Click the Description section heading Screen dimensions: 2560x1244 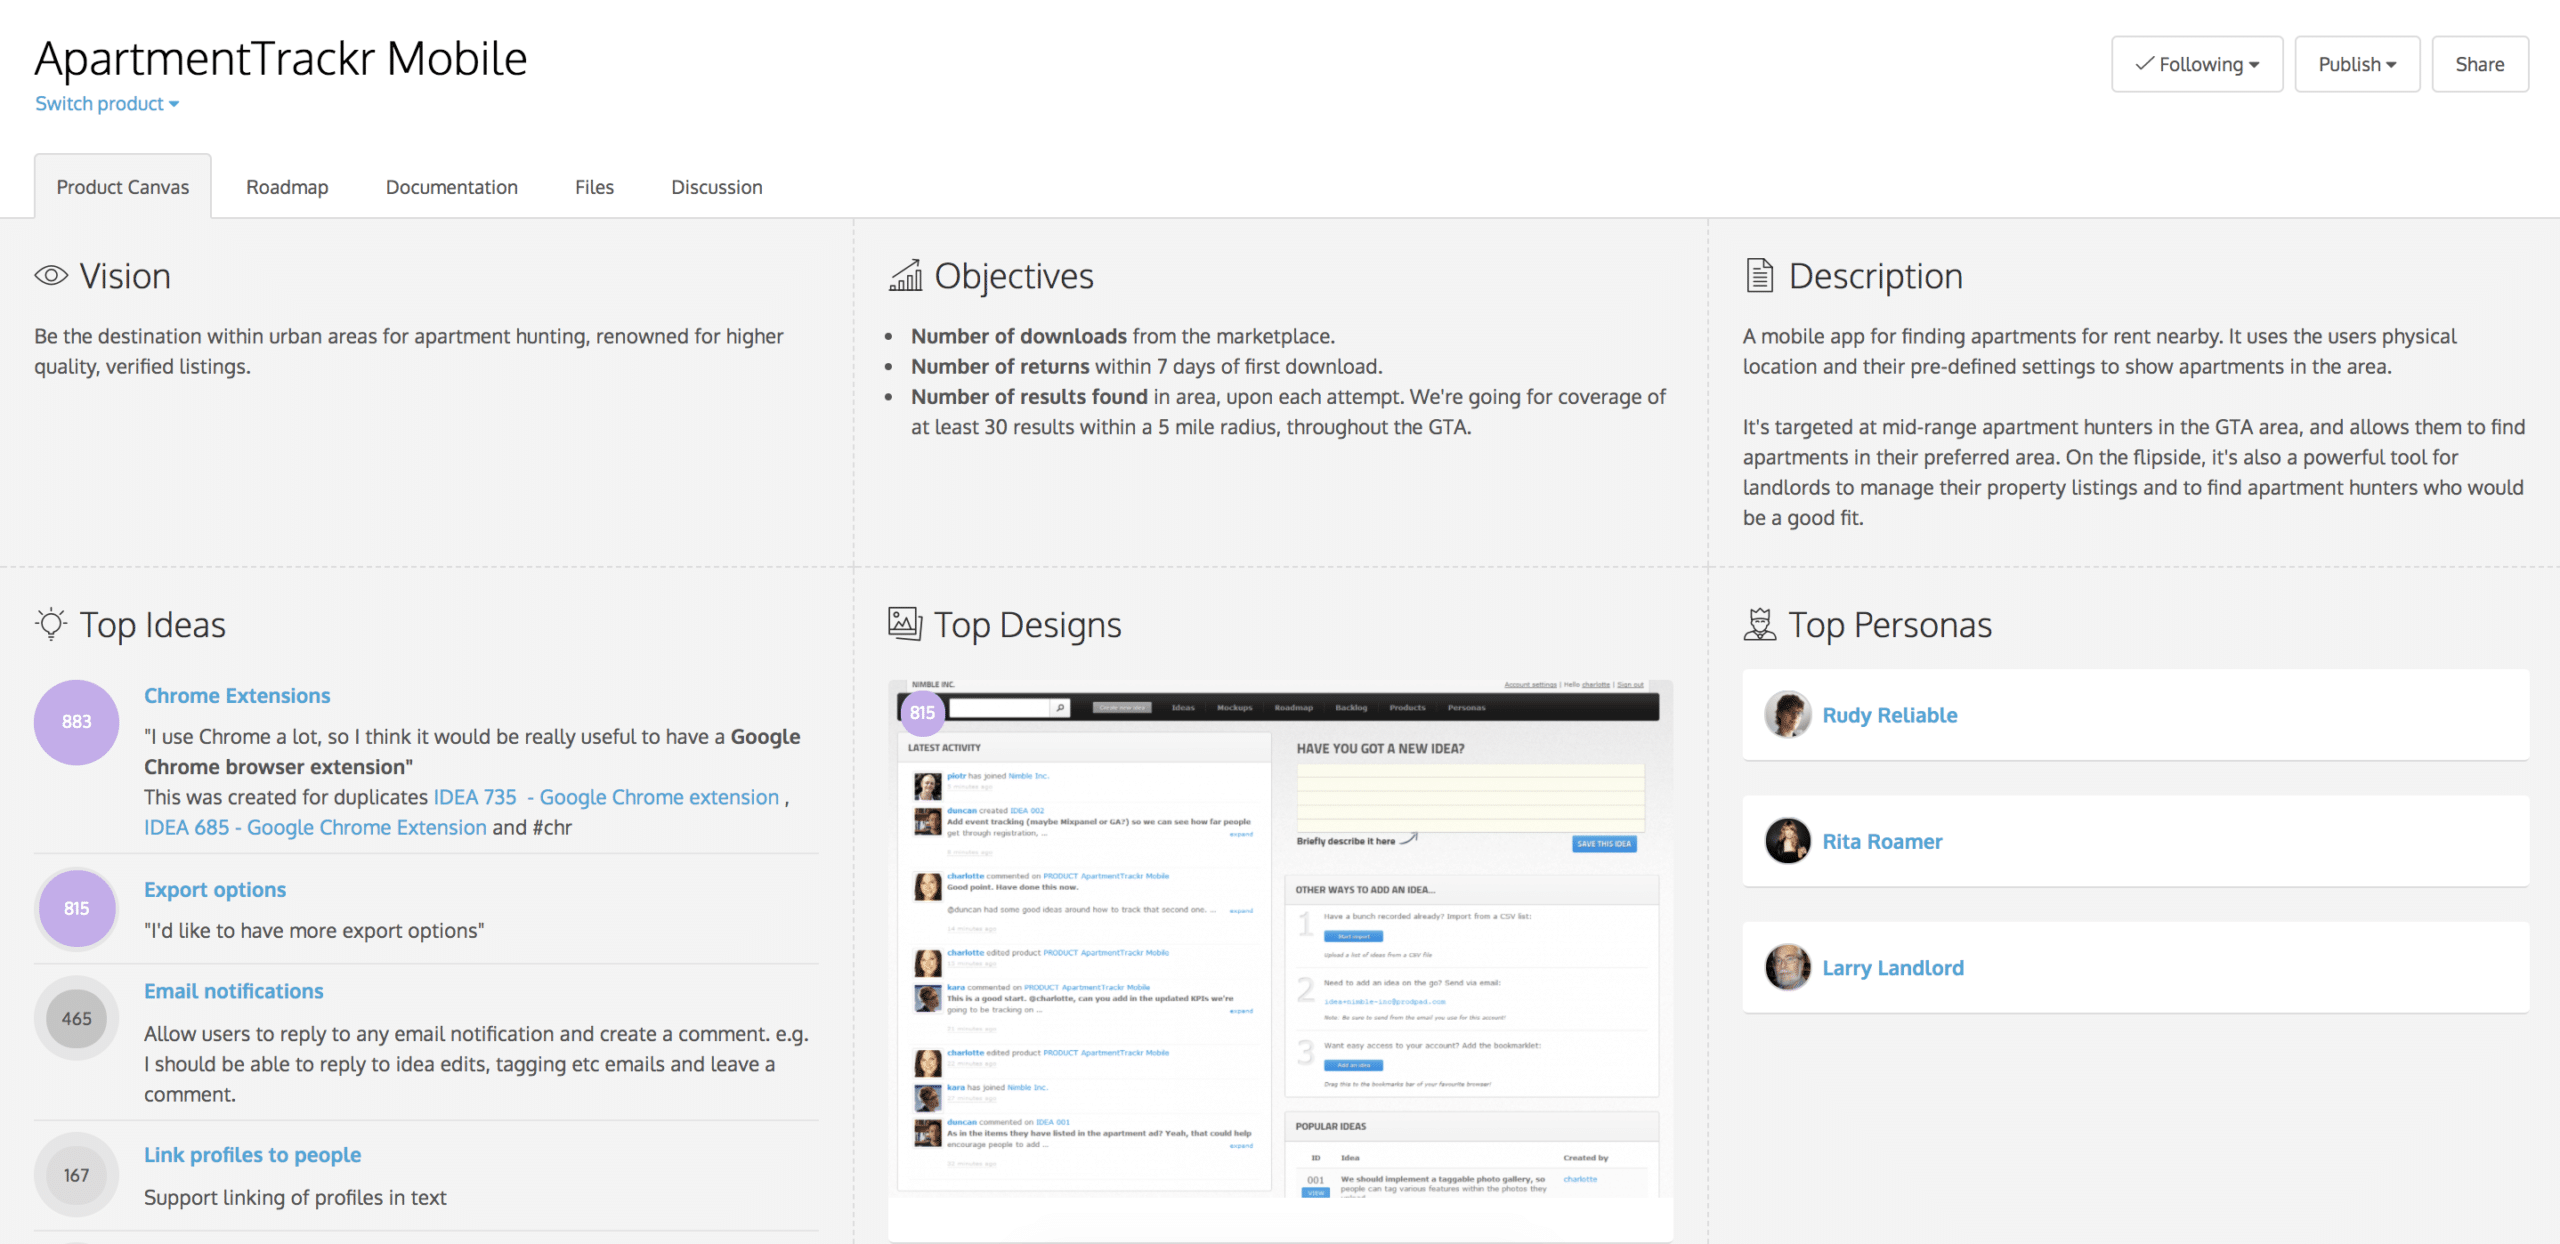1876,275
